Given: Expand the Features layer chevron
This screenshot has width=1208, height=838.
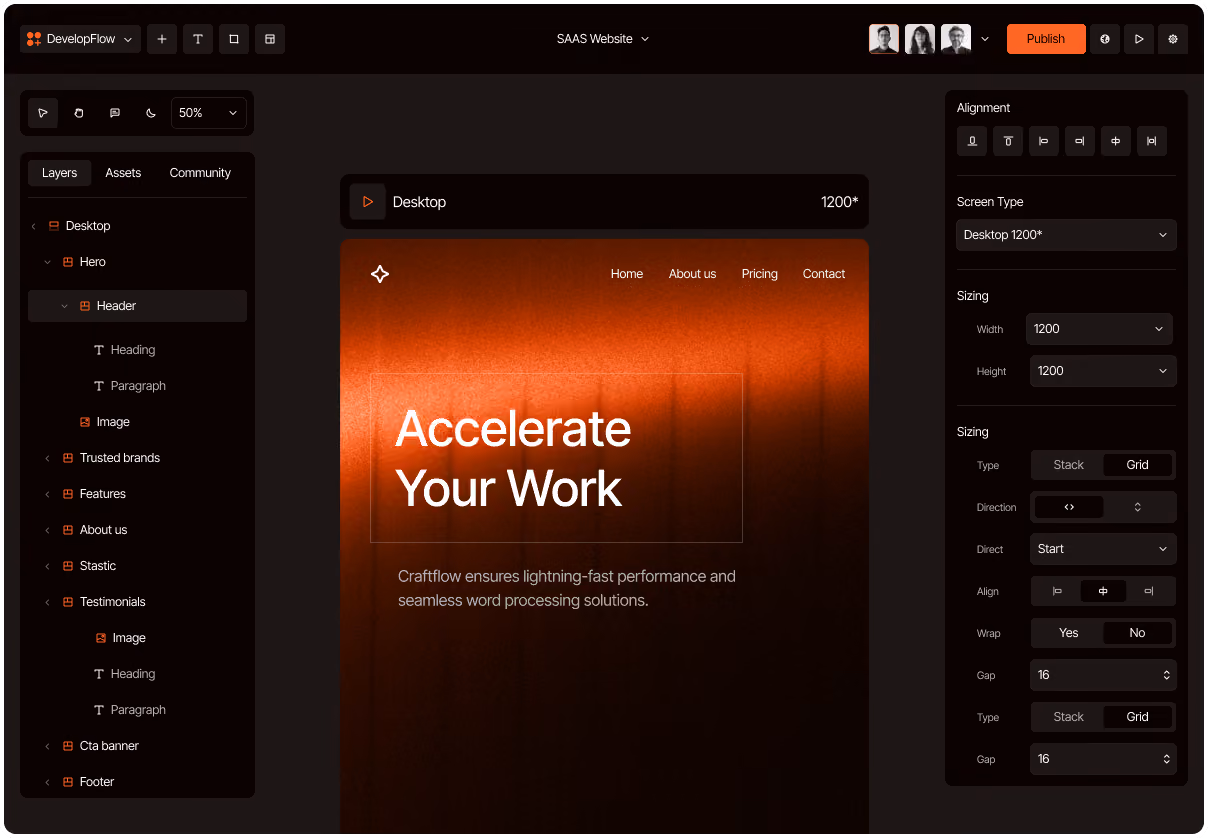Looking at the screenshot, I should click(47, 494).
